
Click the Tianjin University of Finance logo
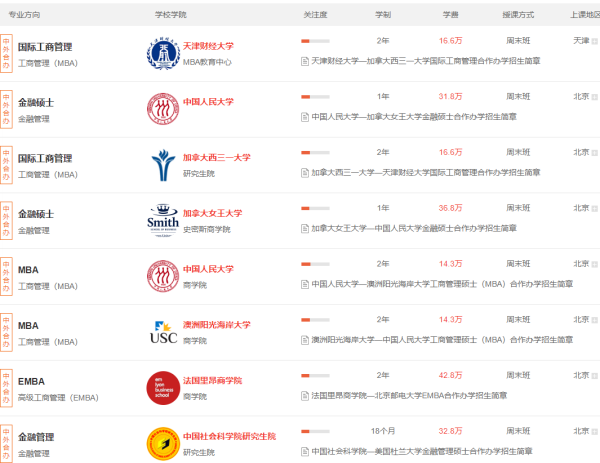160,52
